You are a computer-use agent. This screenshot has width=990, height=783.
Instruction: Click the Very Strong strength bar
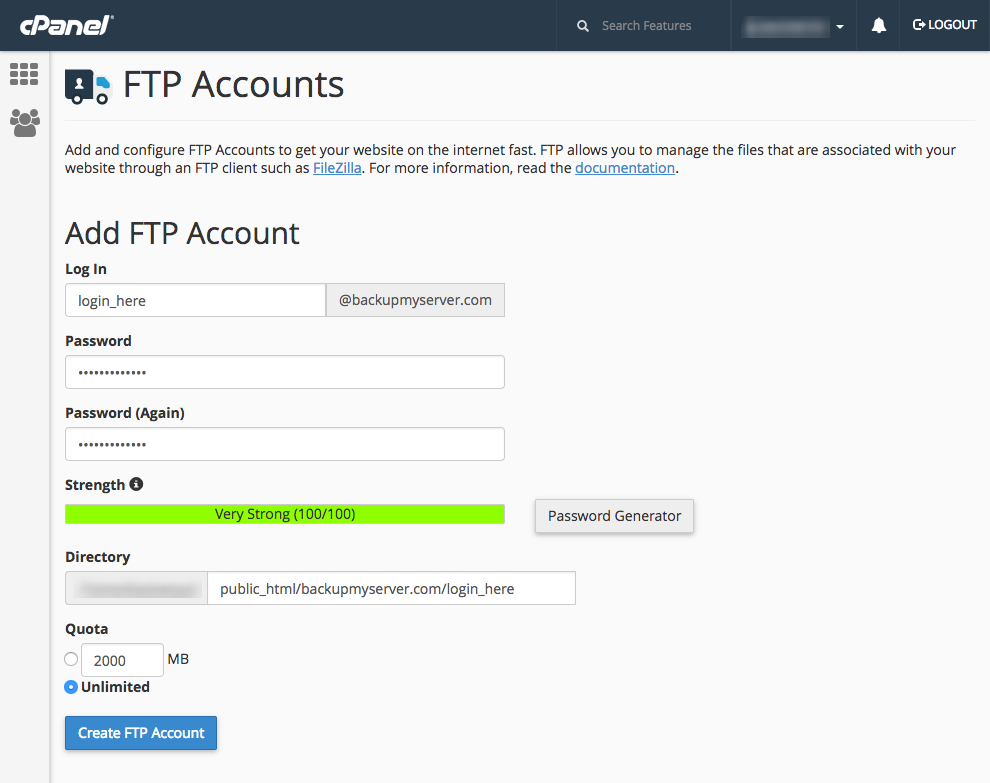(285, 514)
